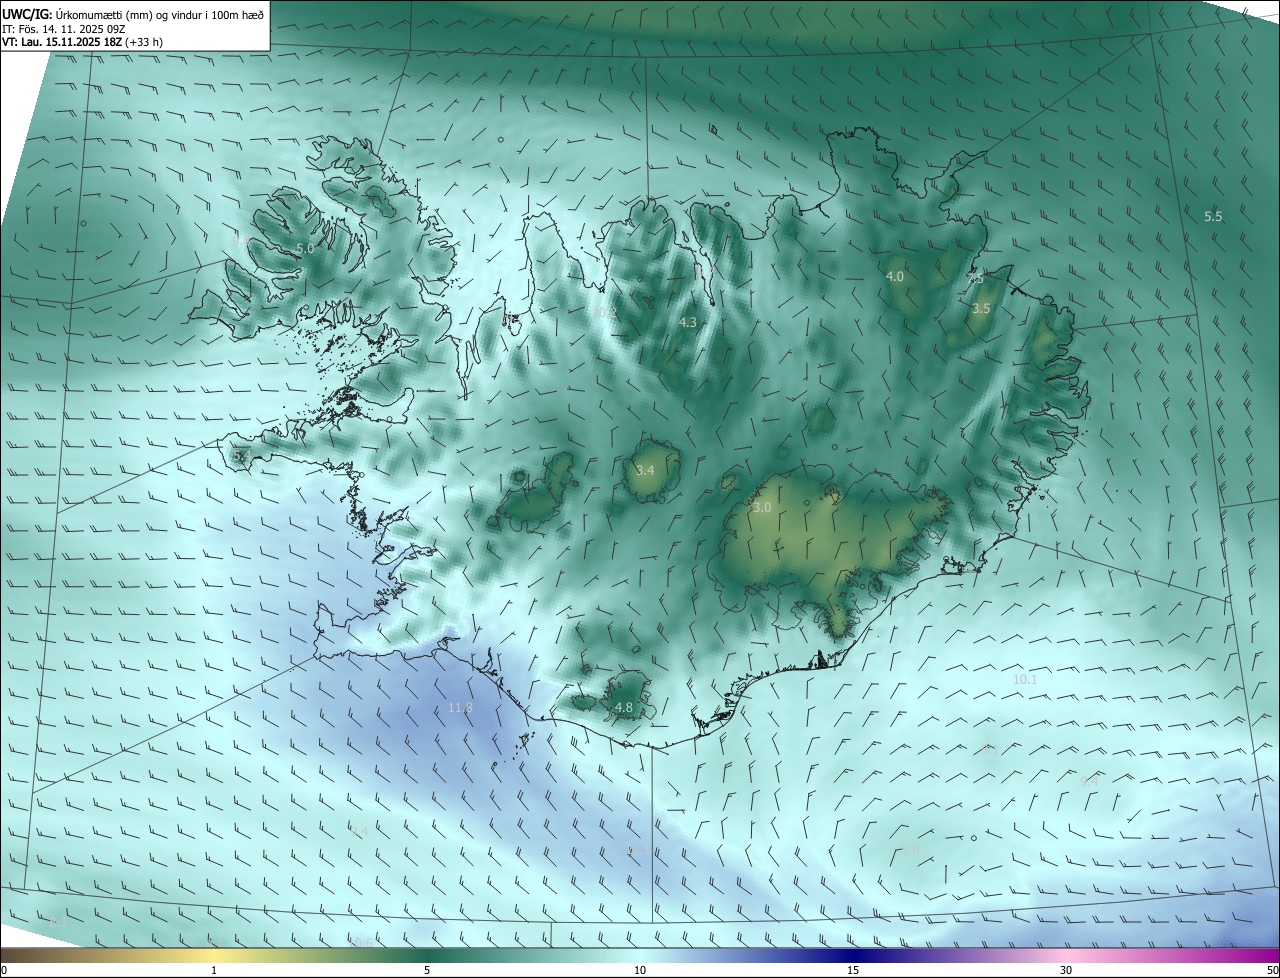Click the 11.8 value off the southwest coast
The width and height of the screenshot is (1280, 978).
pos(460,707)
